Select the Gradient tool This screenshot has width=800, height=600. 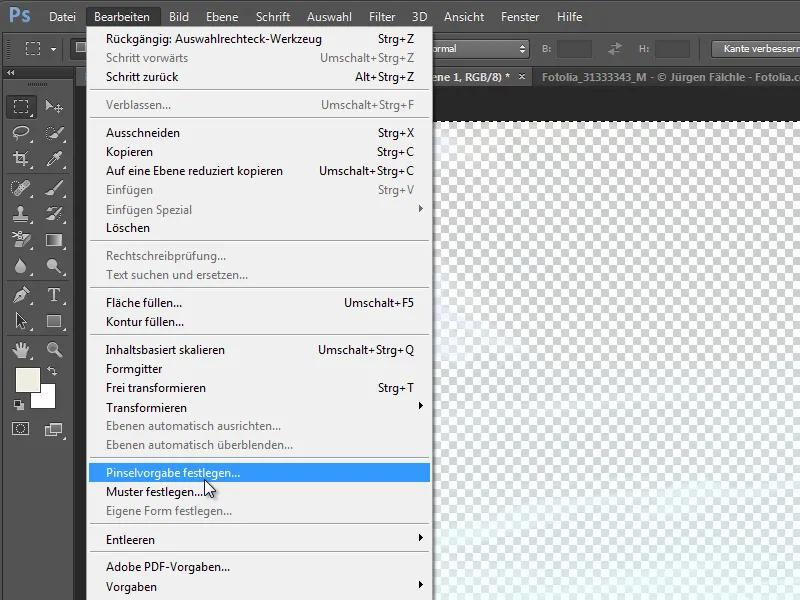coord(54,239)
